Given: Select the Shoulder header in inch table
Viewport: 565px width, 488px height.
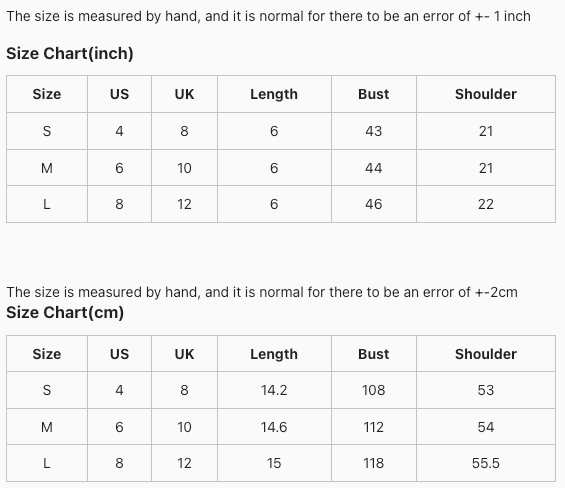Looking at the screenshot, I should coord(486,94).
